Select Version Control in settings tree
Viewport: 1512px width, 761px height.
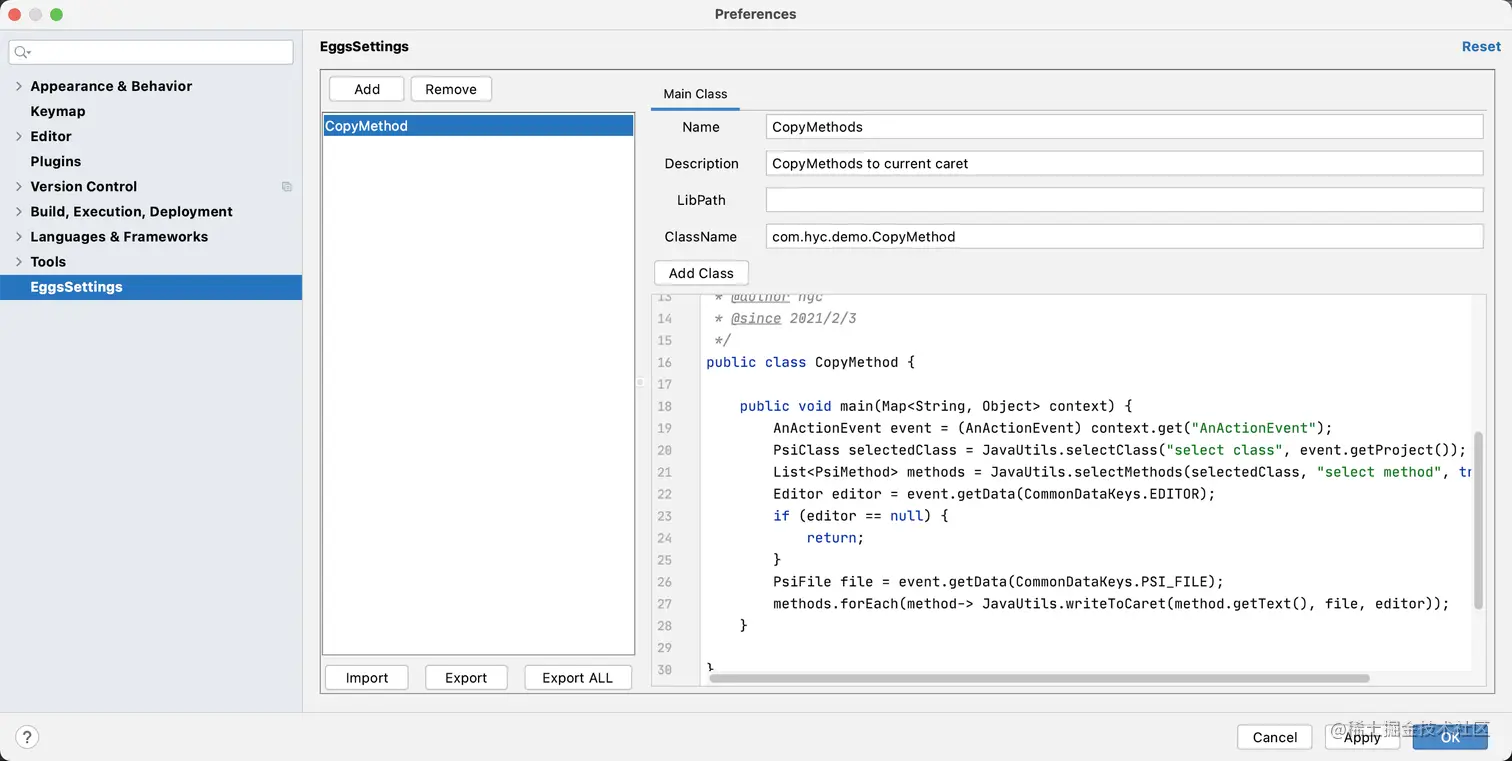[83, 186]
